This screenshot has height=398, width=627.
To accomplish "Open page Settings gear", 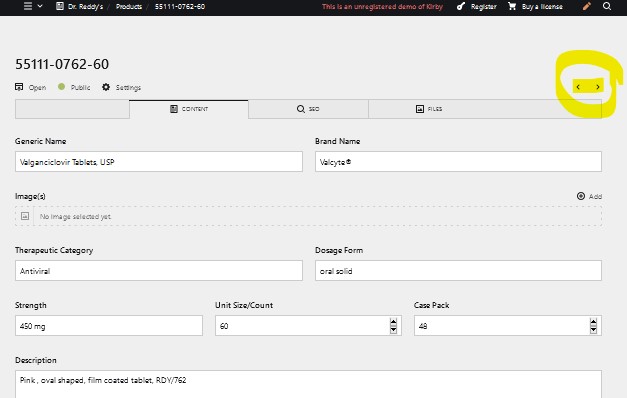I will 121,87.
